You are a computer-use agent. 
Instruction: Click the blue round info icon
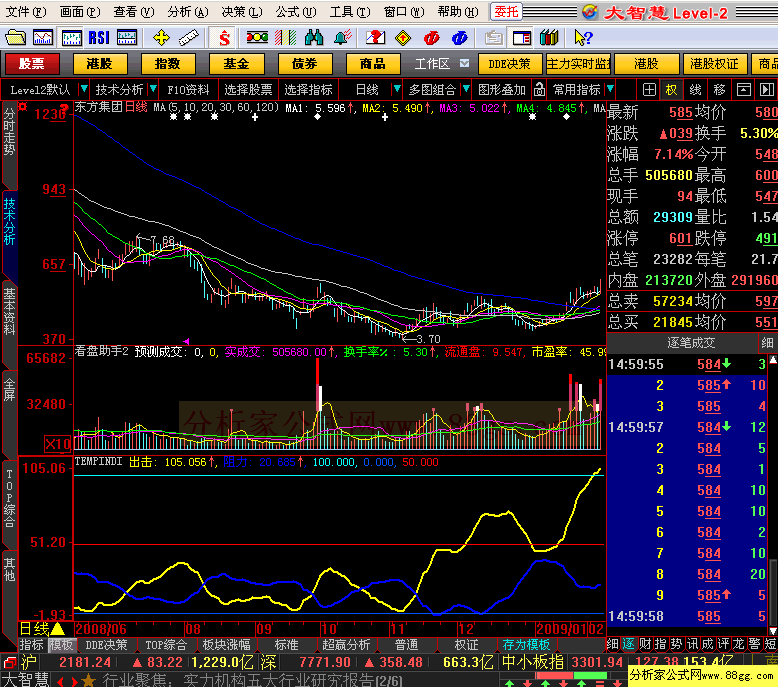coord(460,38)
